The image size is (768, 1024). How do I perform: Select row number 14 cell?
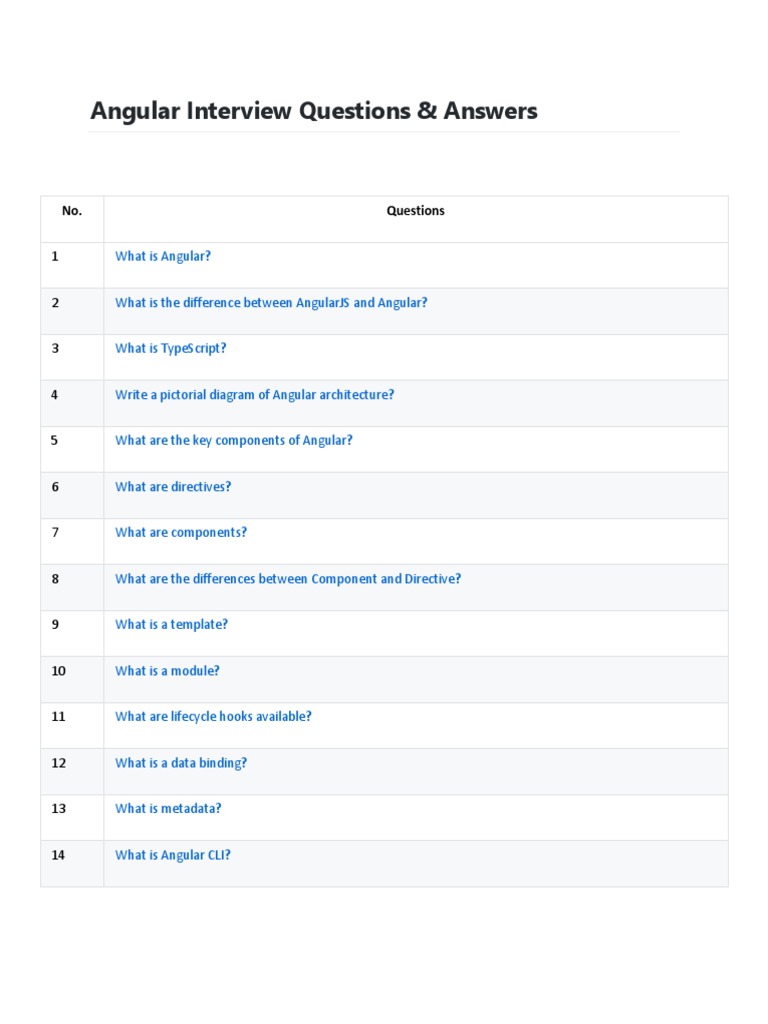[x=59, y=855]
